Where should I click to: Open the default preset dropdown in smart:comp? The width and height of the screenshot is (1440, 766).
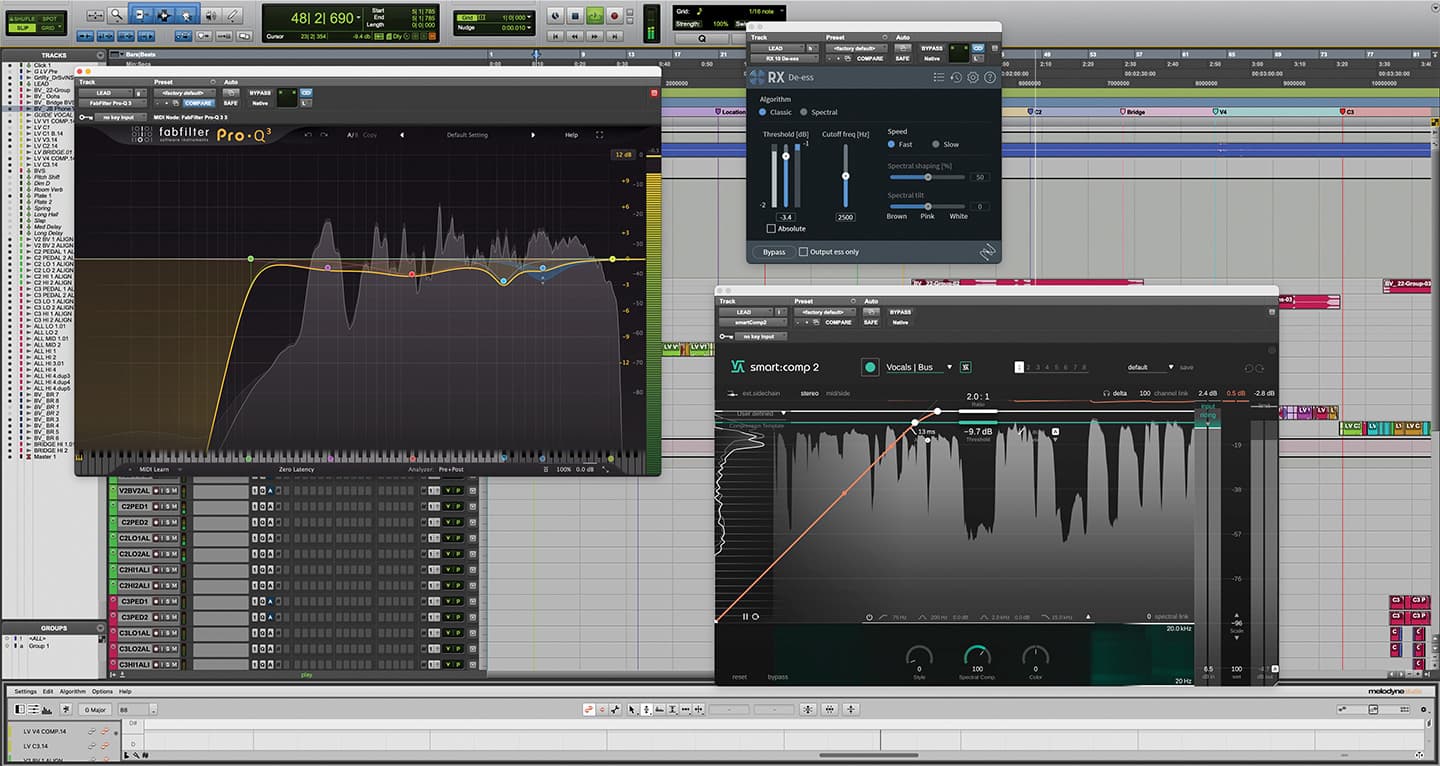point(1149,367)
